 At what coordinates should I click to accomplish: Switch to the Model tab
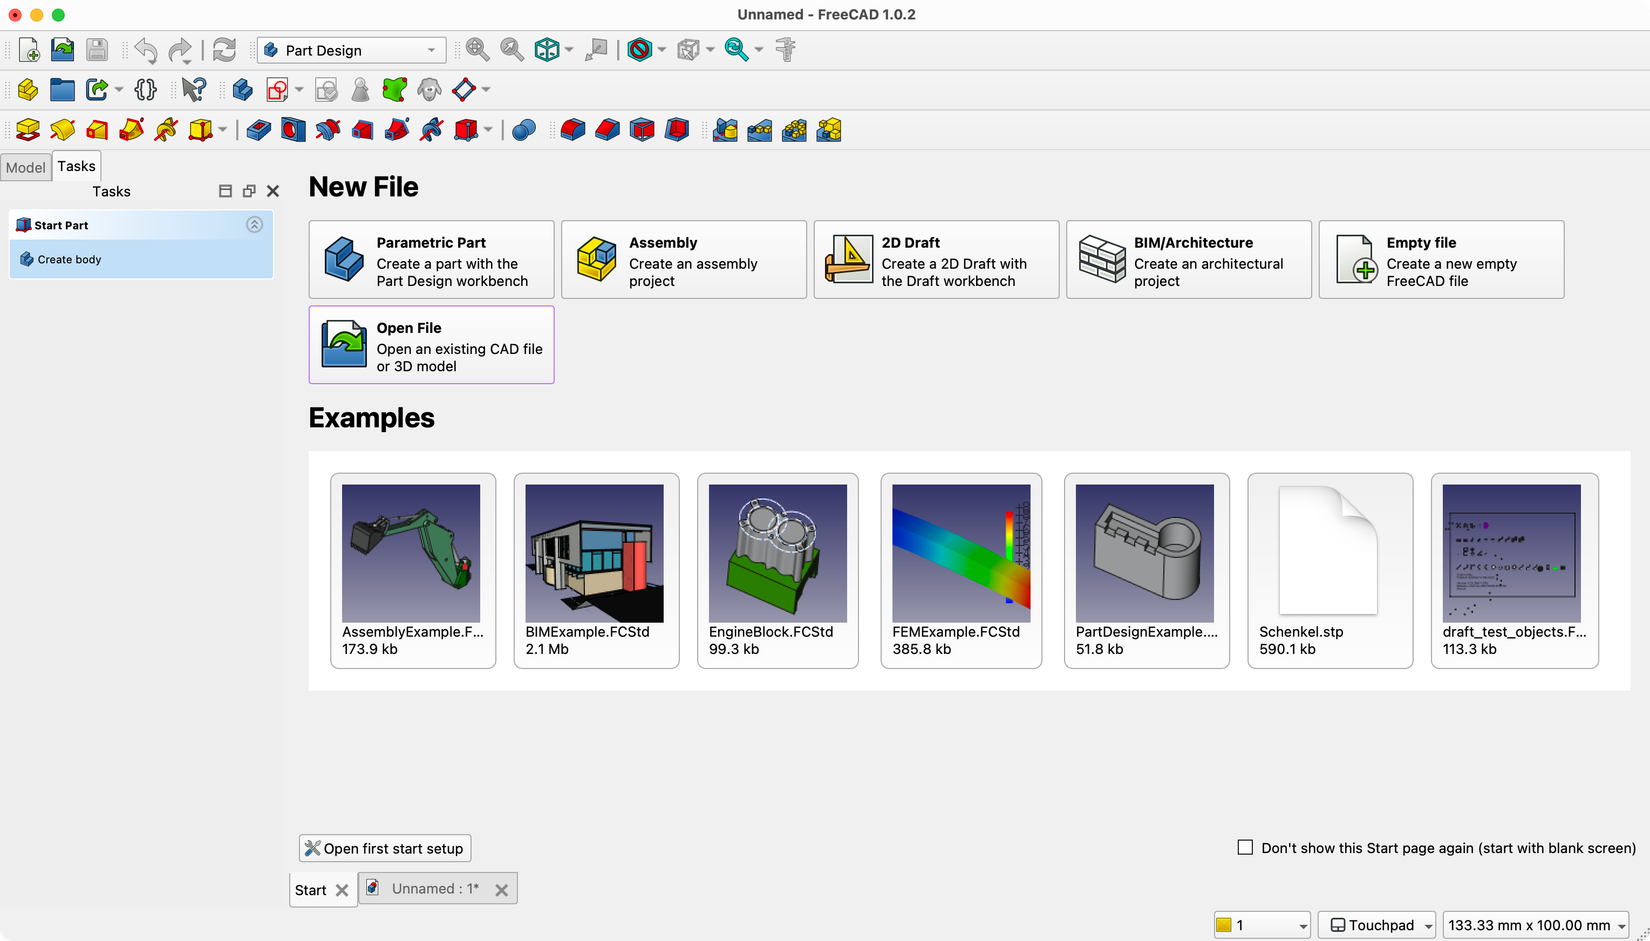coord(25,167)
